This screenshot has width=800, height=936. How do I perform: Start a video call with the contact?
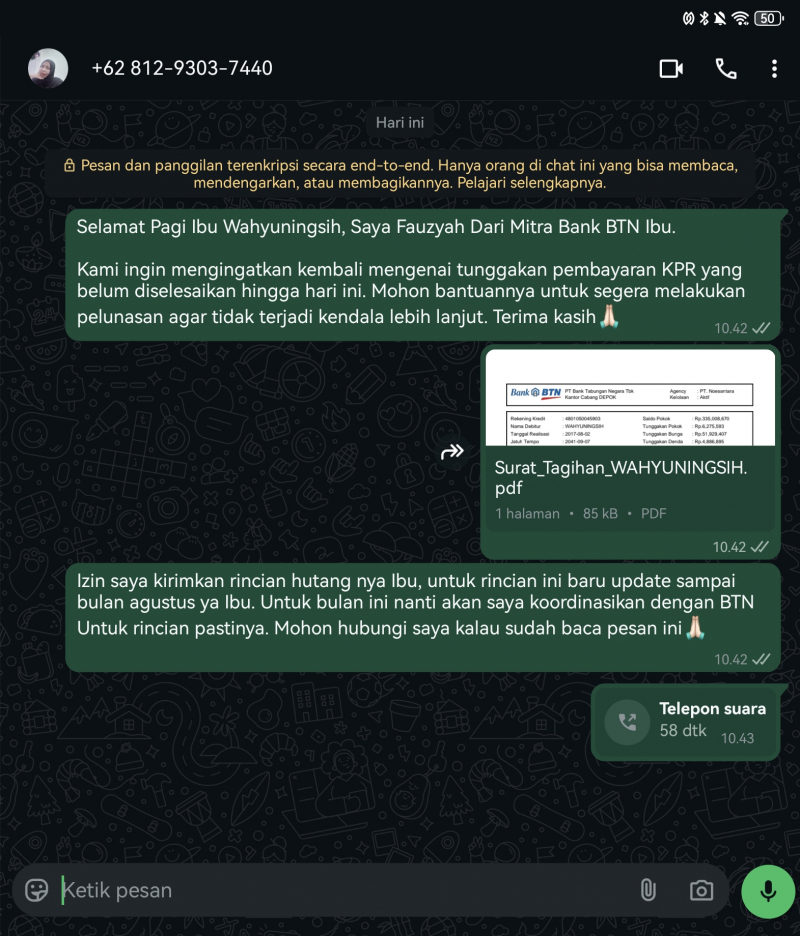671,69
